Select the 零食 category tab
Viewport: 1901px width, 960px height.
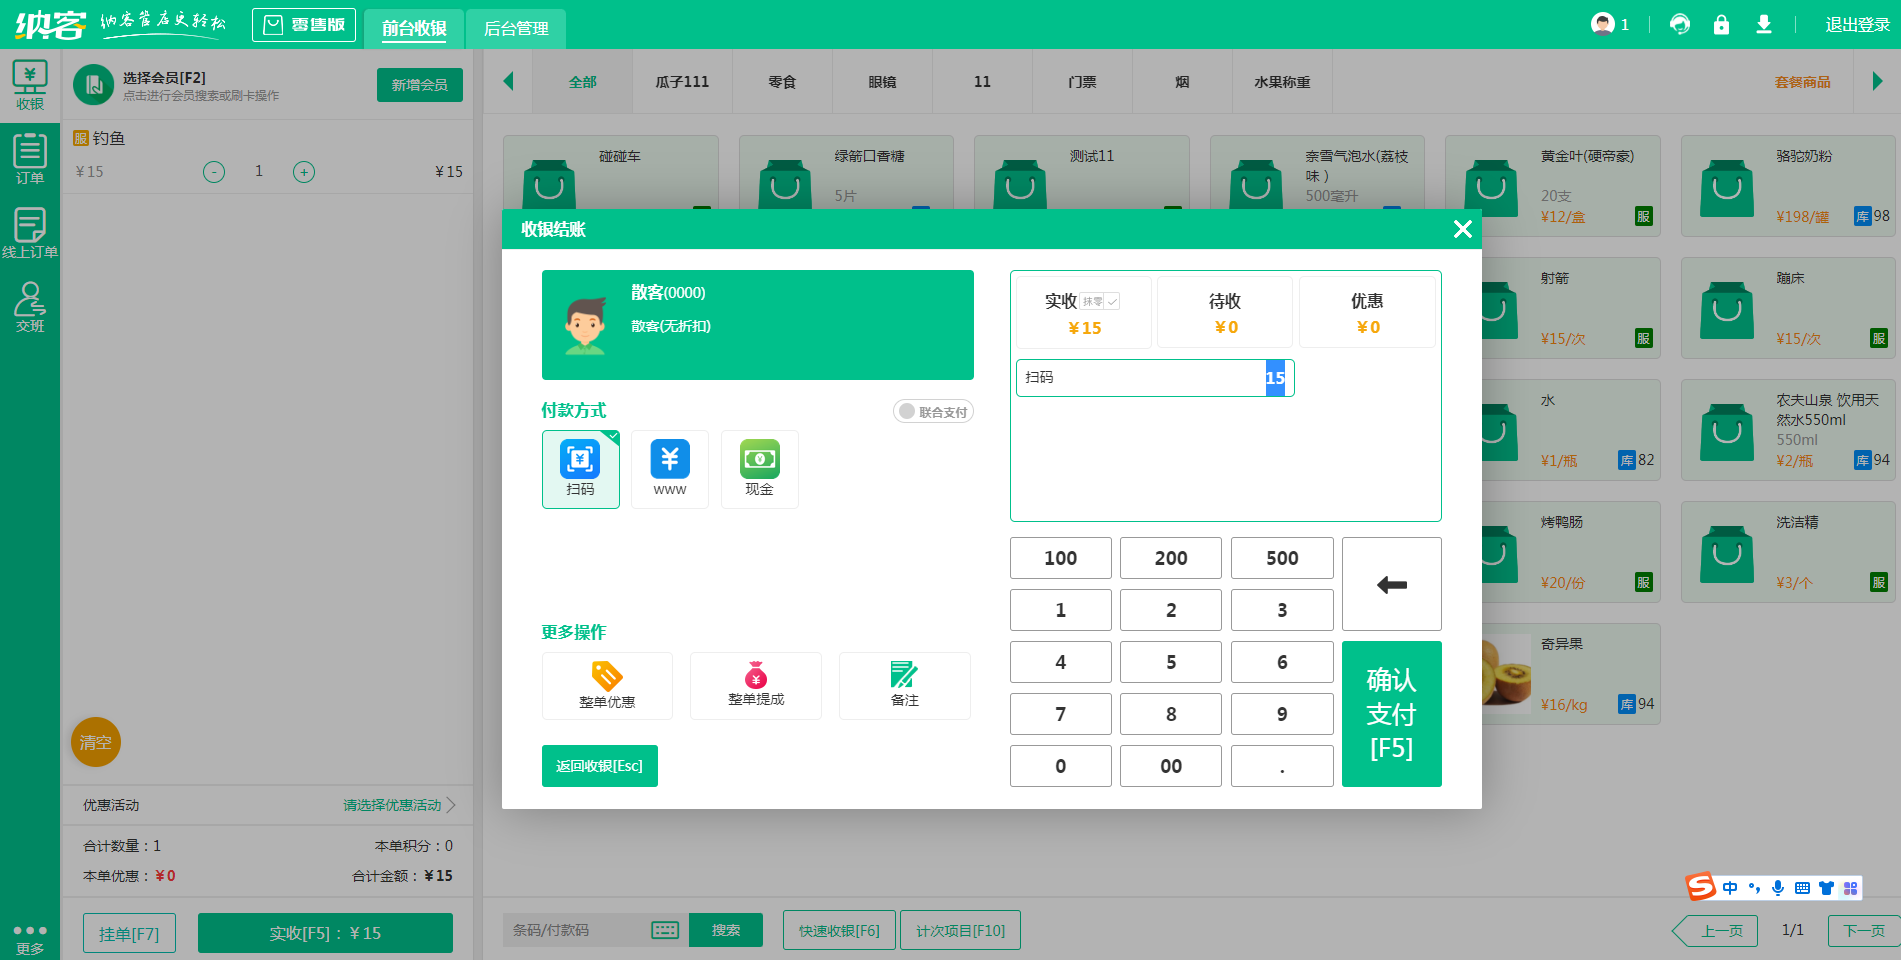click(x=782, y=81)
